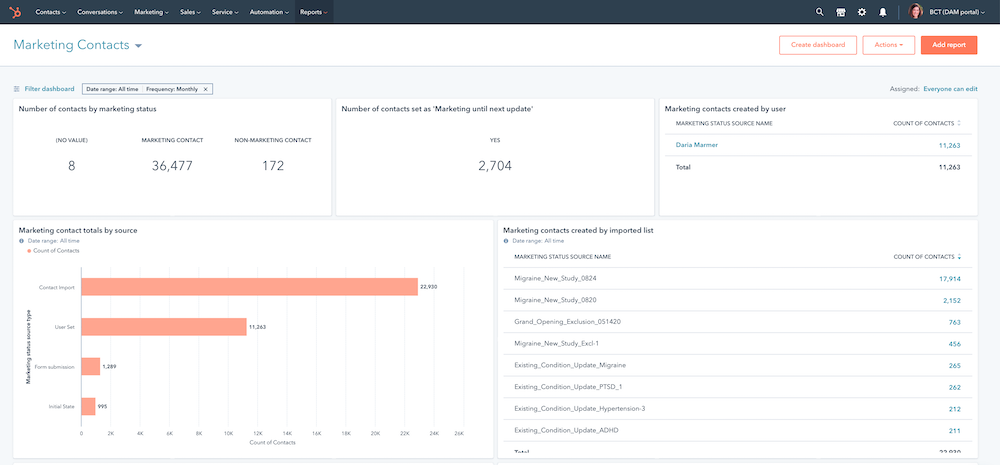Click the Contact Import bar in chart

(x=249, y=287)
